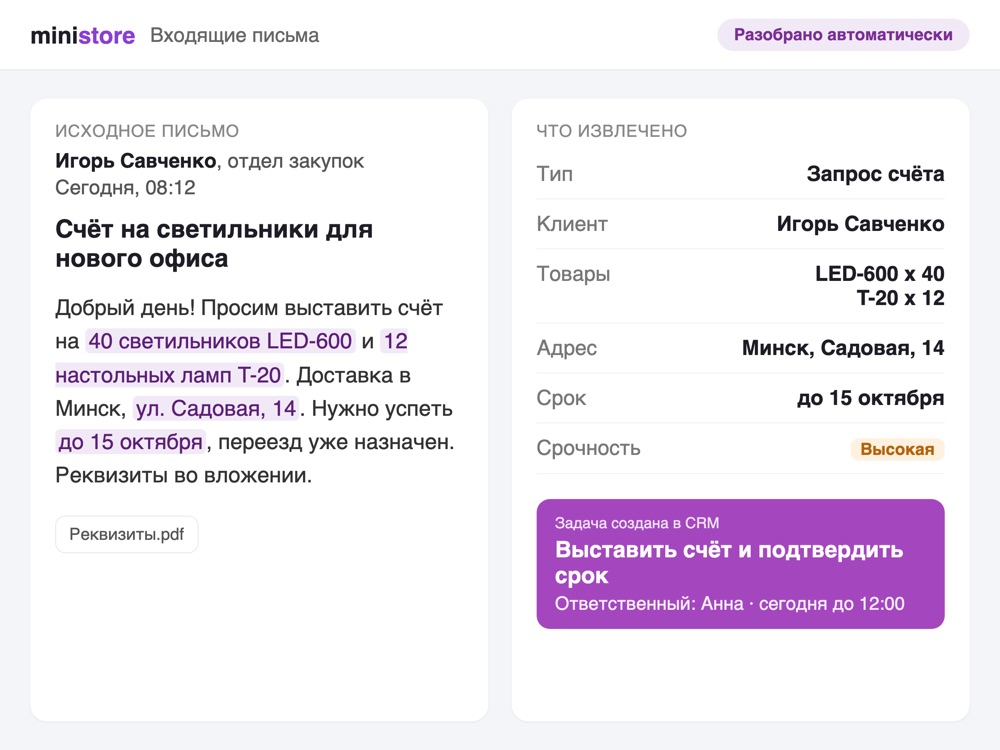The height and width of the screenshot is (750, 1000).
Task: Click the extracted item LED-600 x 40
Action: (x=879, y=274)
